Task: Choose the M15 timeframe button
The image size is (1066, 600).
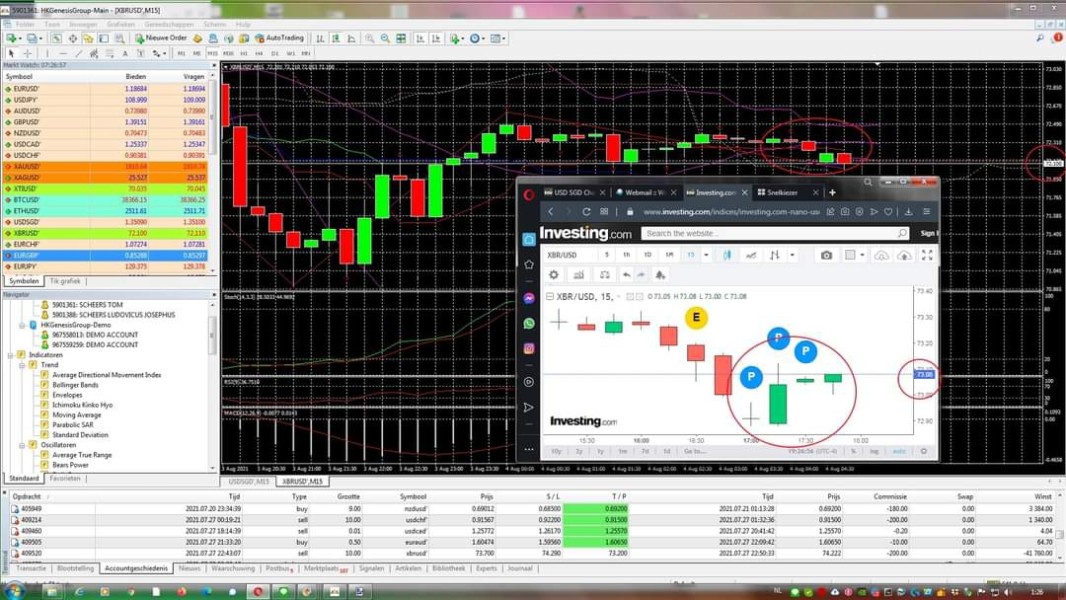Action: pyautogui.click(x=213, y=53)
